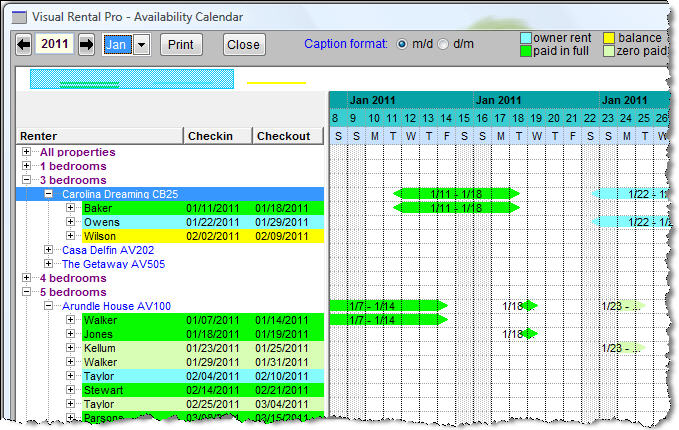Click the paid in full green swatch
Image resolution: width=679 pixels, height=430 pixels.
tap(526, 51)
